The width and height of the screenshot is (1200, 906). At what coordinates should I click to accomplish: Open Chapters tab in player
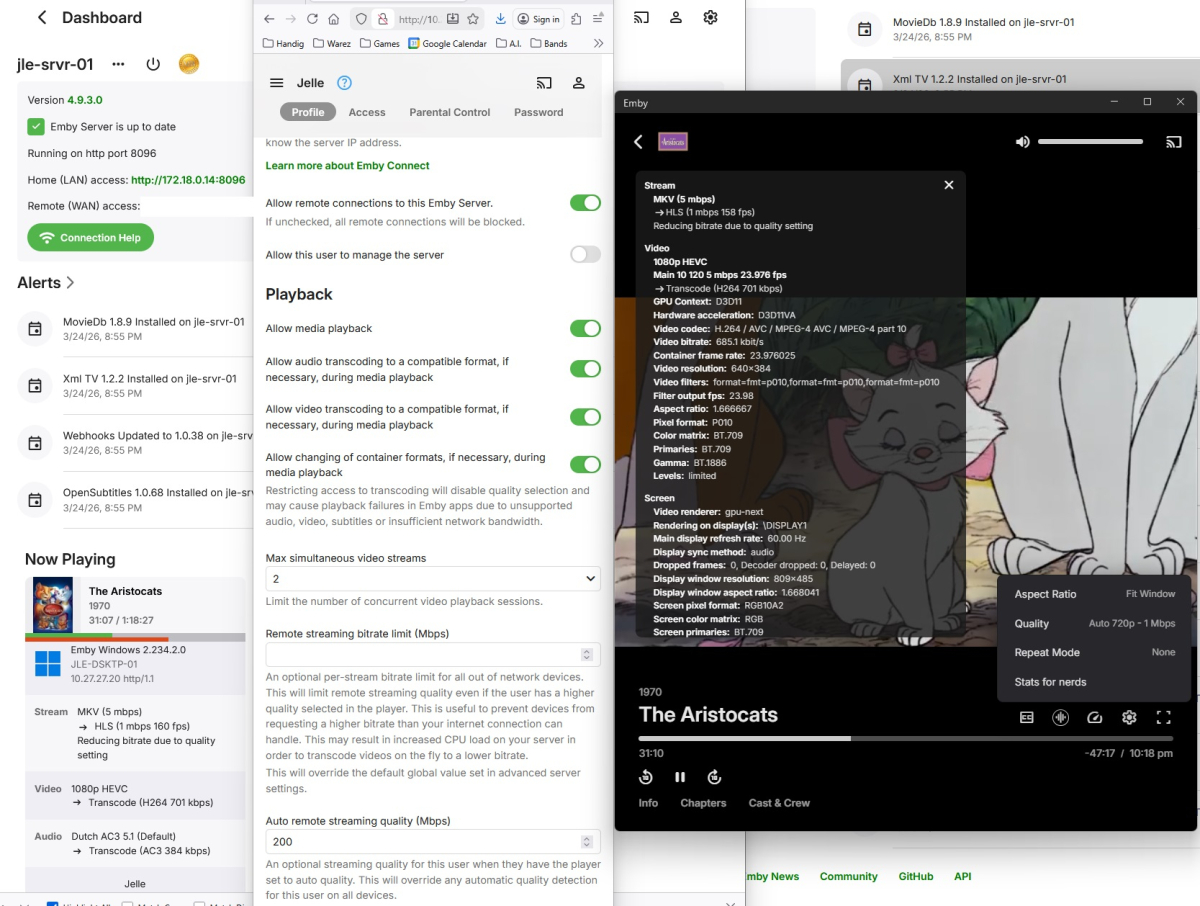point(703,803)
